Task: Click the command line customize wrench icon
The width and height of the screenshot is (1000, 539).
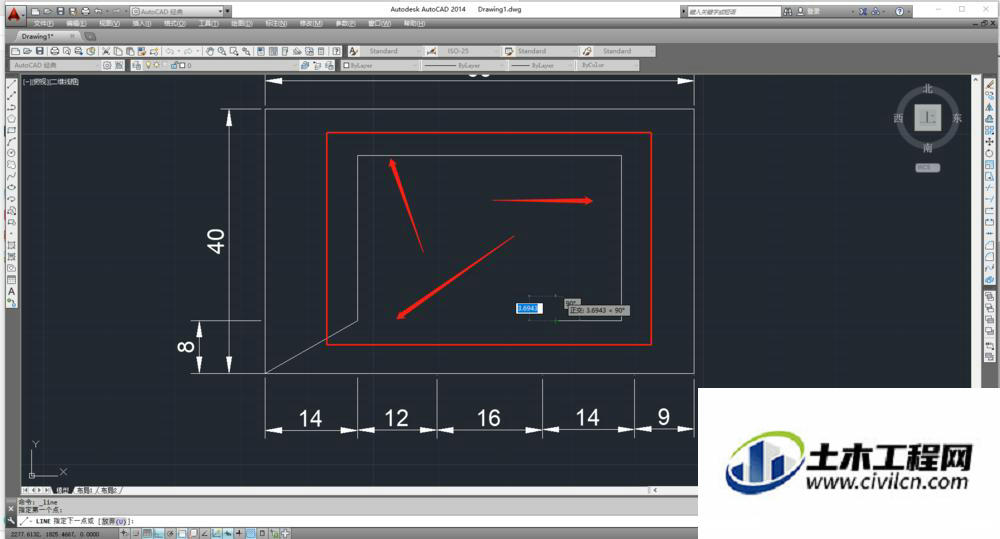Action: 11,521
